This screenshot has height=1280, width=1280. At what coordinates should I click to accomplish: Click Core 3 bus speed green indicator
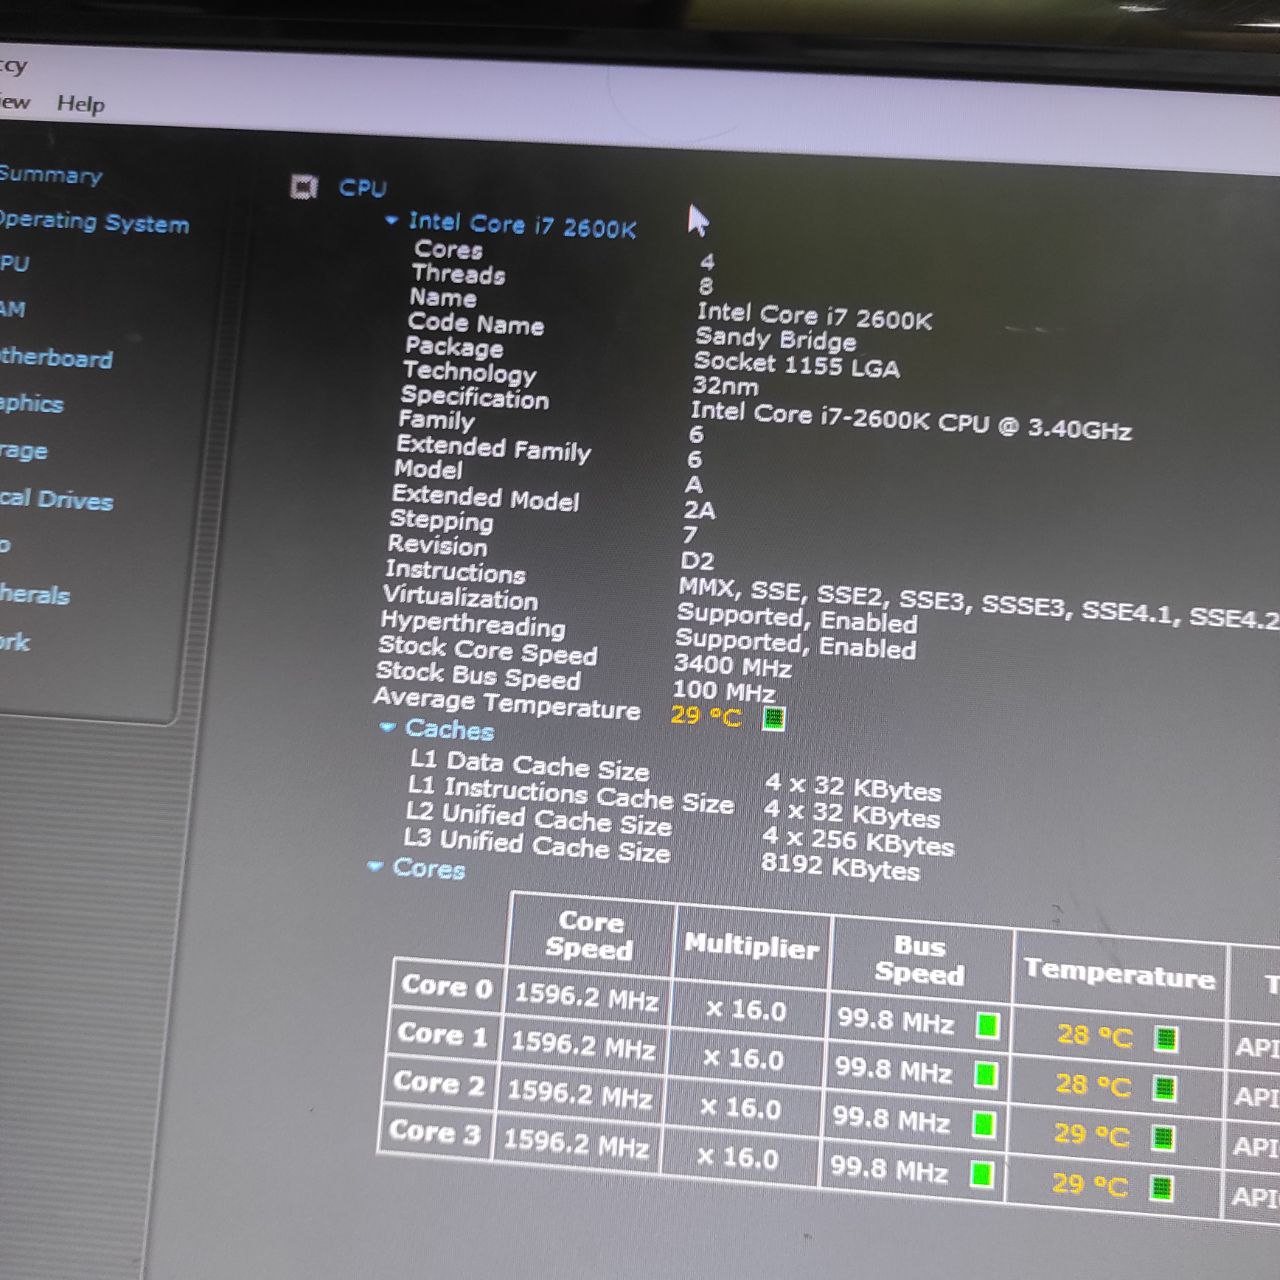click(x=981, y=1174)
